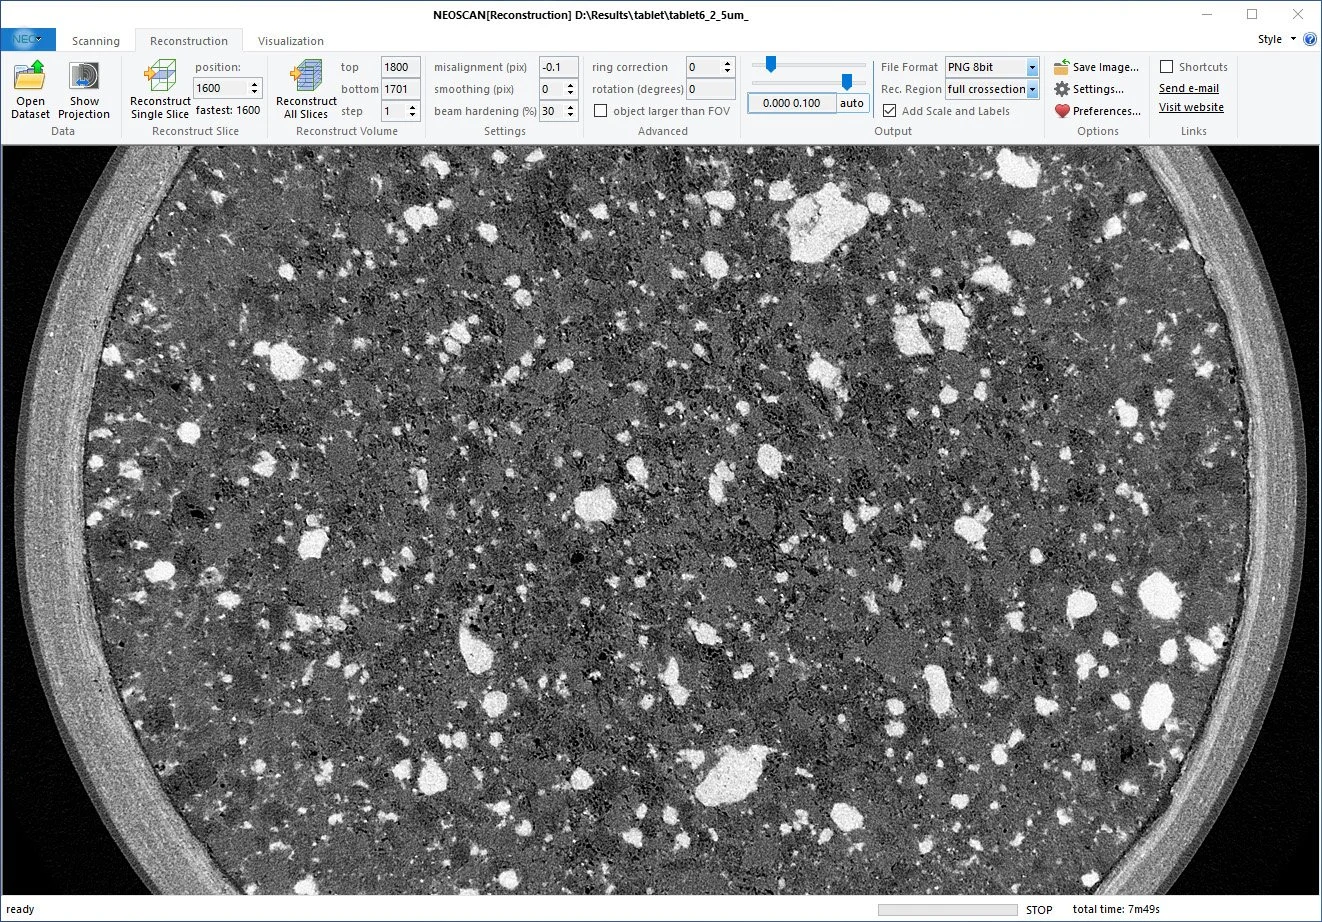Increase the smoothing value stepper
This screenshot has height=922, width=1322.
[x=571, y=85]
